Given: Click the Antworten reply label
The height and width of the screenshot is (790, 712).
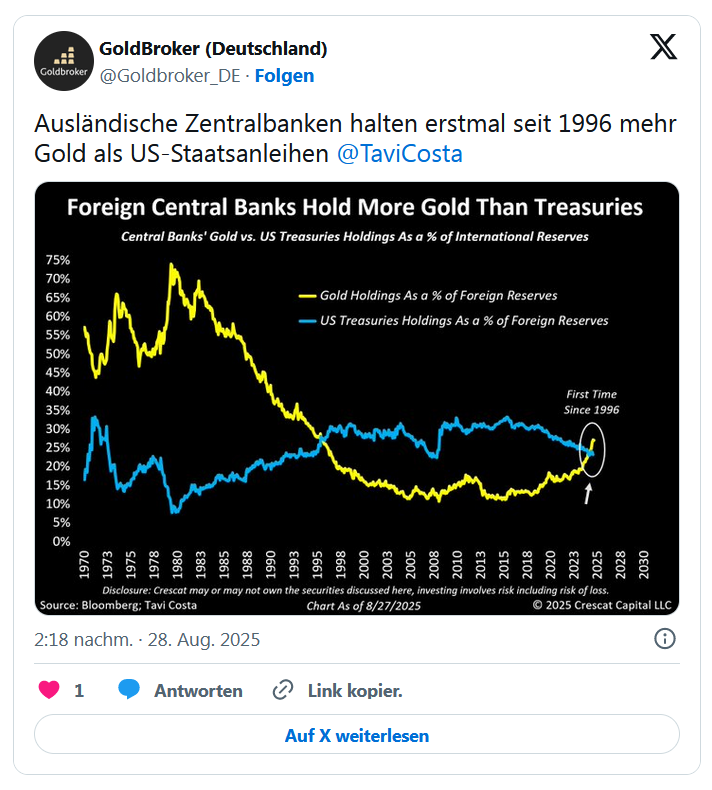Looking at the screenshot, I should coord(198,690).
